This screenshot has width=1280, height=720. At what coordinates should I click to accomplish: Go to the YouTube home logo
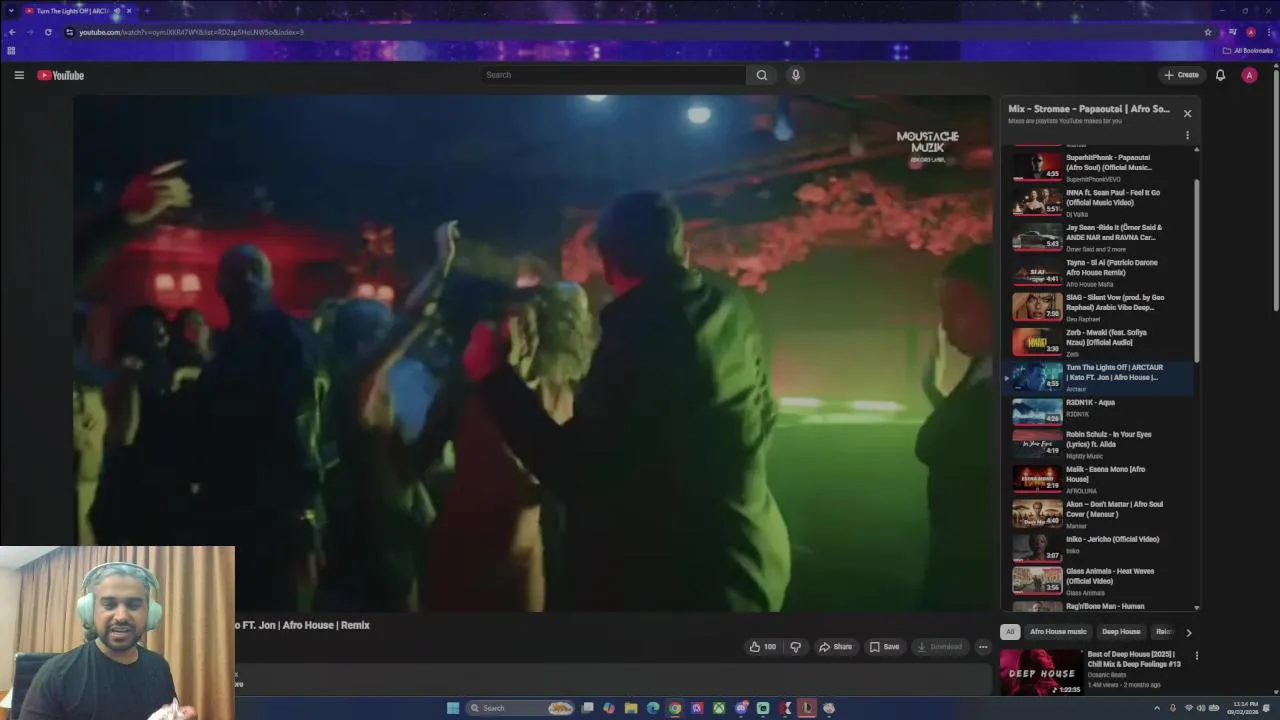[x=61, y=75]
